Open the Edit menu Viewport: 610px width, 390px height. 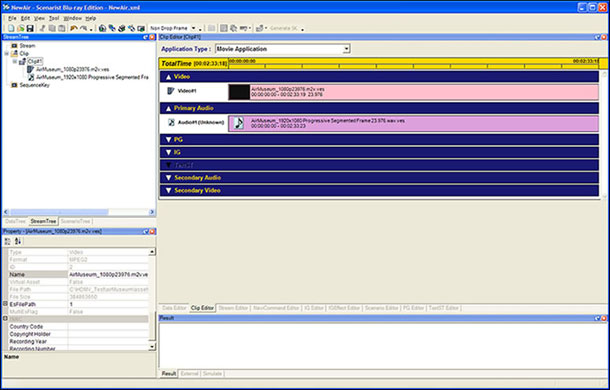[25, 18]
